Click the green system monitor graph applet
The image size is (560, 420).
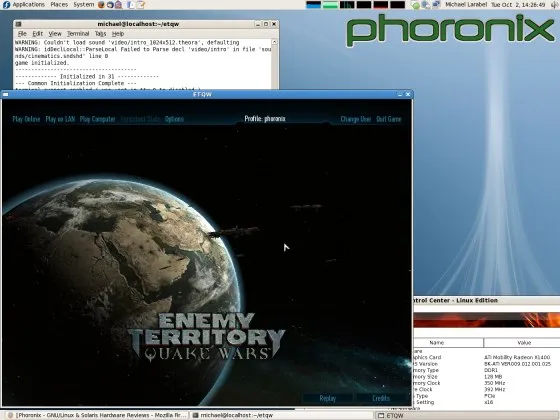(x=330, y=5)
